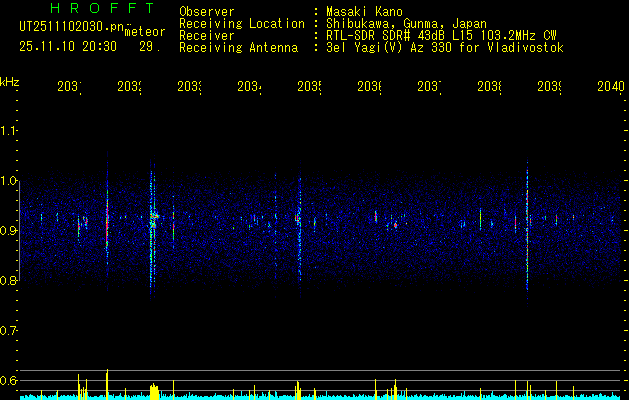Select the observer name Masaki Kano
This screenshot has height=400, width=629.
click(x=364, y=11)
